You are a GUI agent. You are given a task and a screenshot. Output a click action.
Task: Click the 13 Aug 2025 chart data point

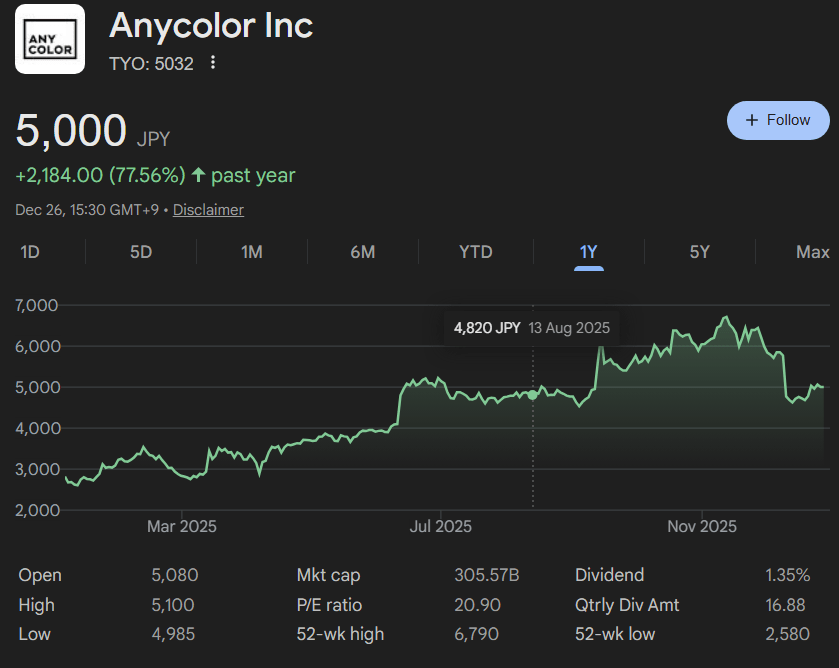[532, 395]
